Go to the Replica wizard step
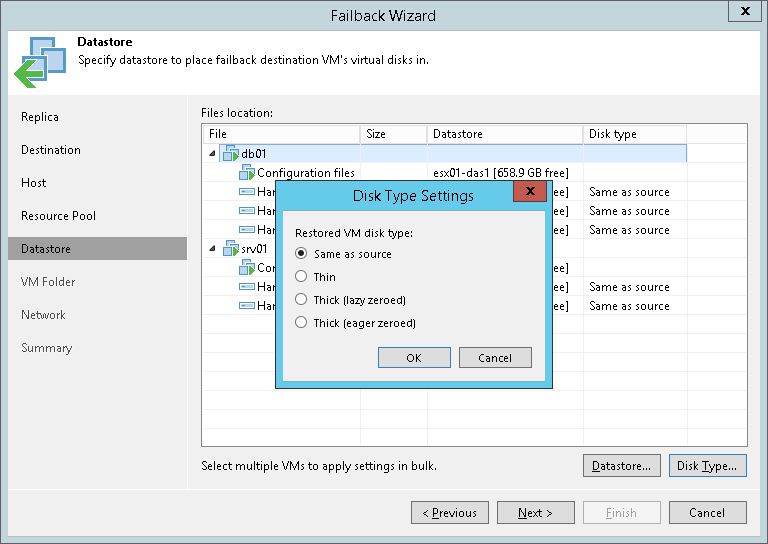Screen dimensions: 768x544 (x=40, y=117)
